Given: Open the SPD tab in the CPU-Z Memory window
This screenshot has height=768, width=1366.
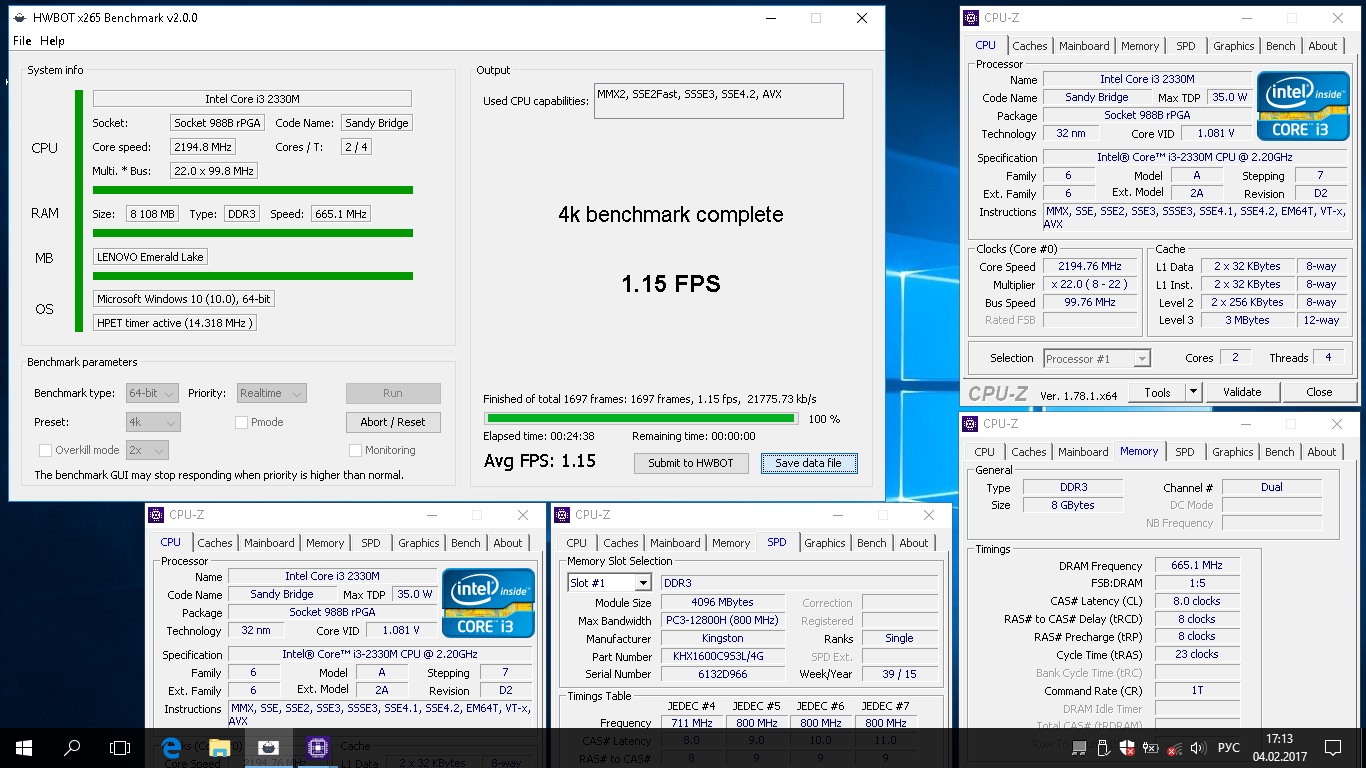Looking at the screenshot, I should [1185, 452].
